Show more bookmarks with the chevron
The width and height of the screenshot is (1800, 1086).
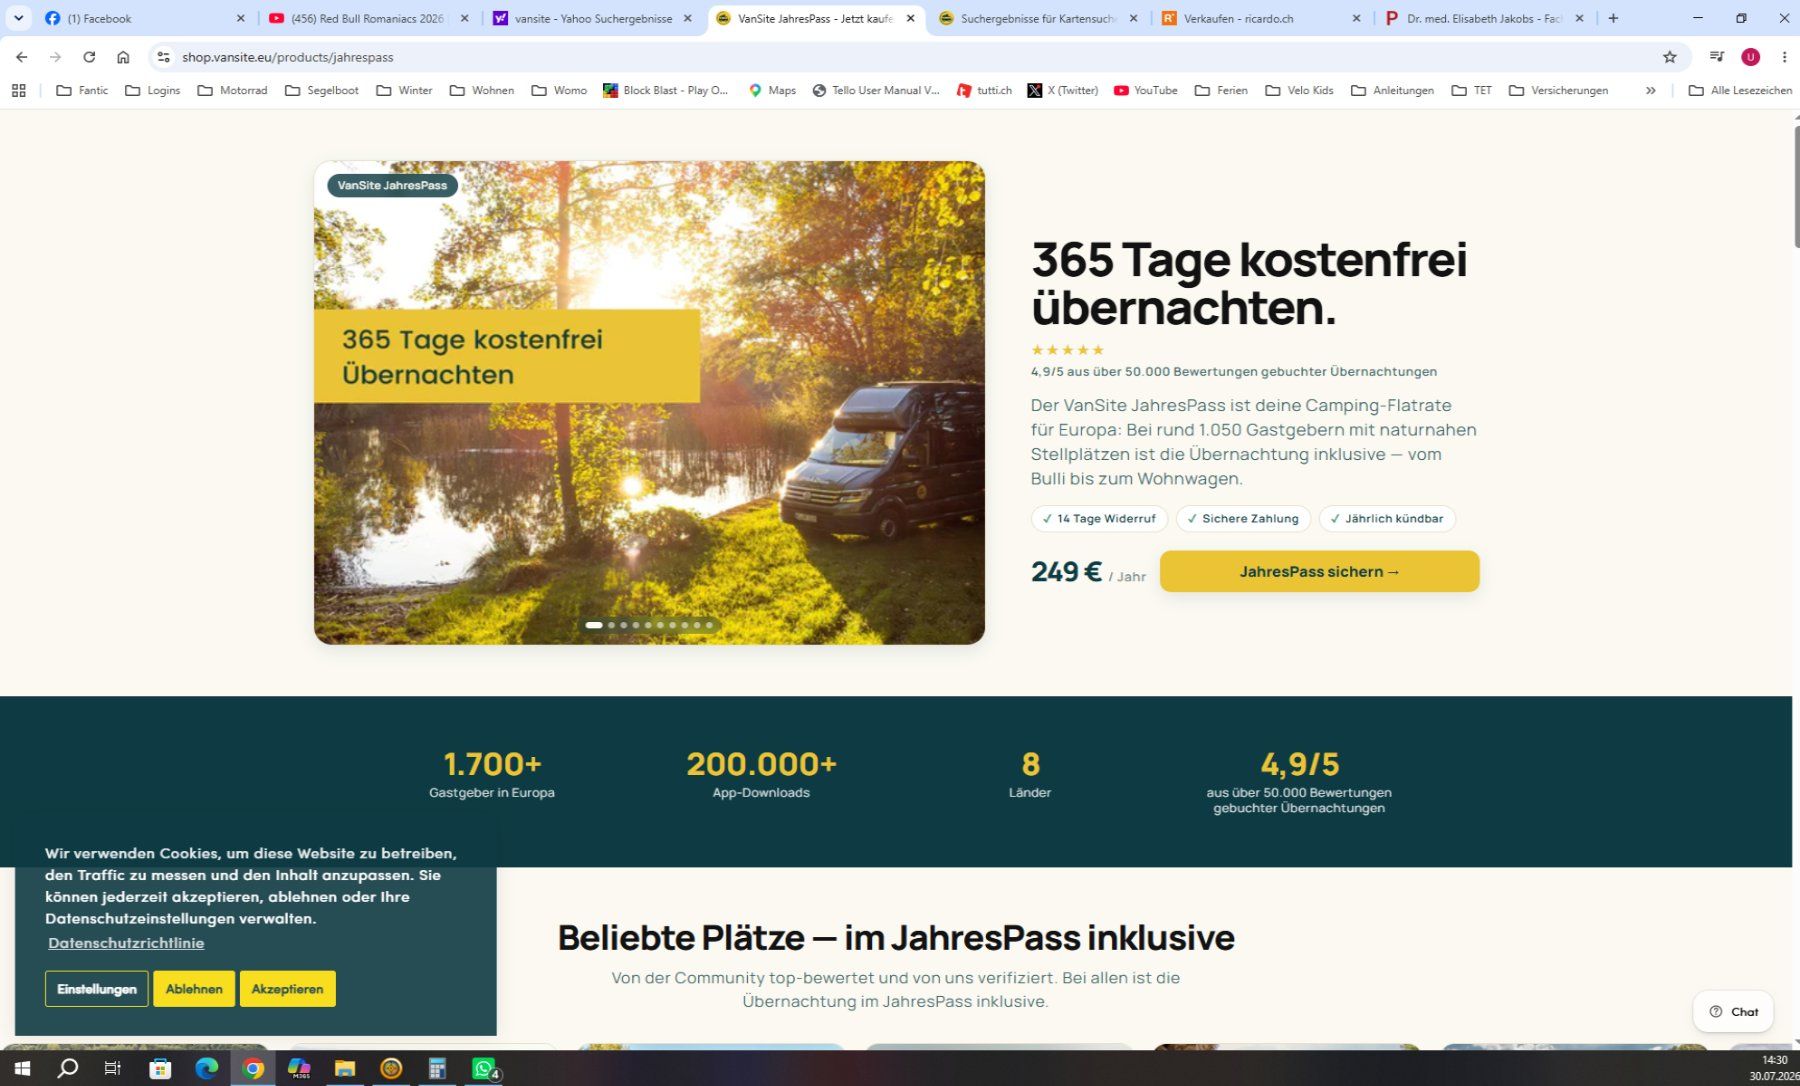click(1650, 90)
